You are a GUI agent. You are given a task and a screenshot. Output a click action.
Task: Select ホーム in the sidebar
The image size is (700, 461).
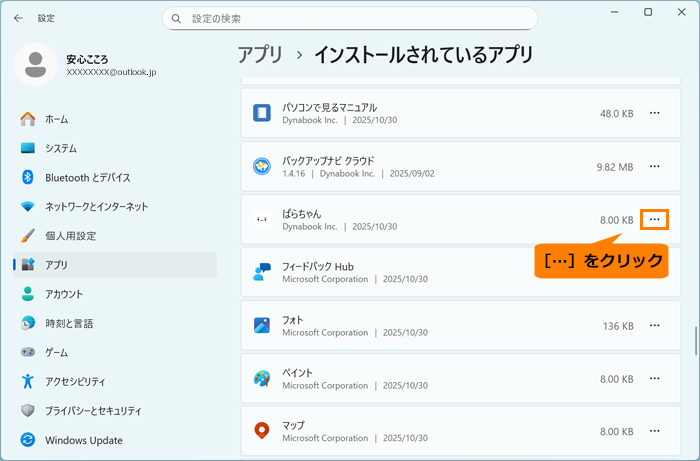pyautogui.click(x=115, y=119)
